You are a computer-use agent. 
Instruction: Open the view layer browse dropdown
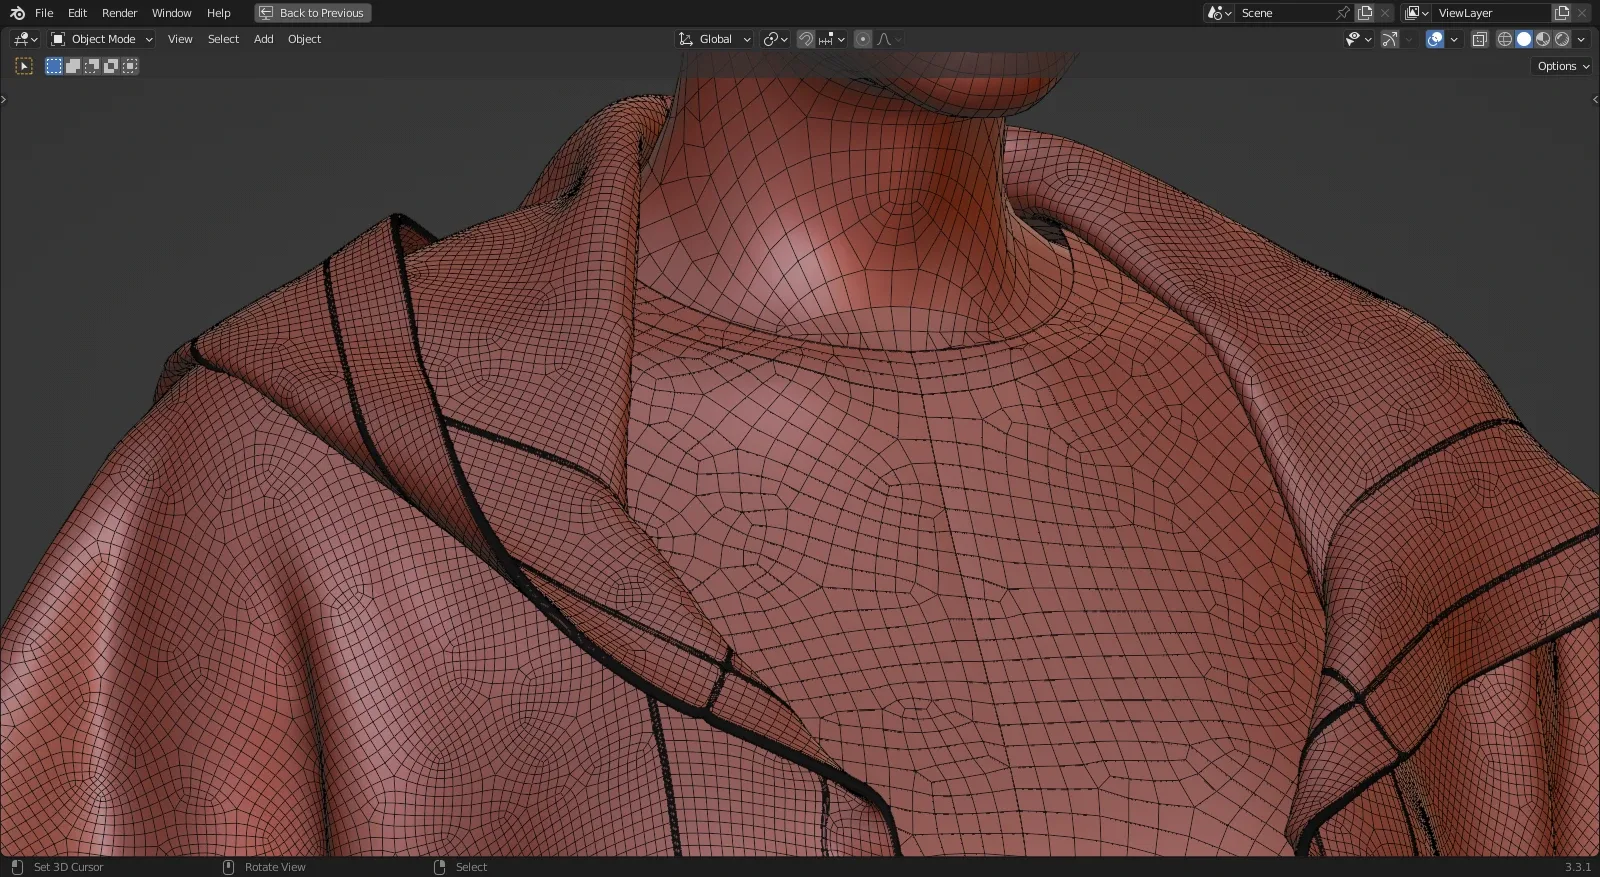tap(1416, 13)
